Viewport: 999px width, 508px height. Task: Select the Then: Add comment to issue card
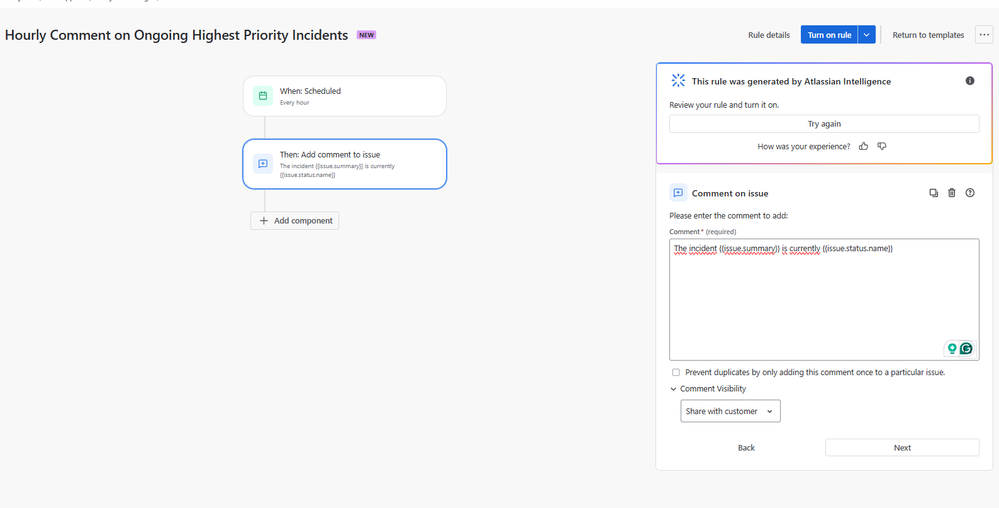(345, 164)
